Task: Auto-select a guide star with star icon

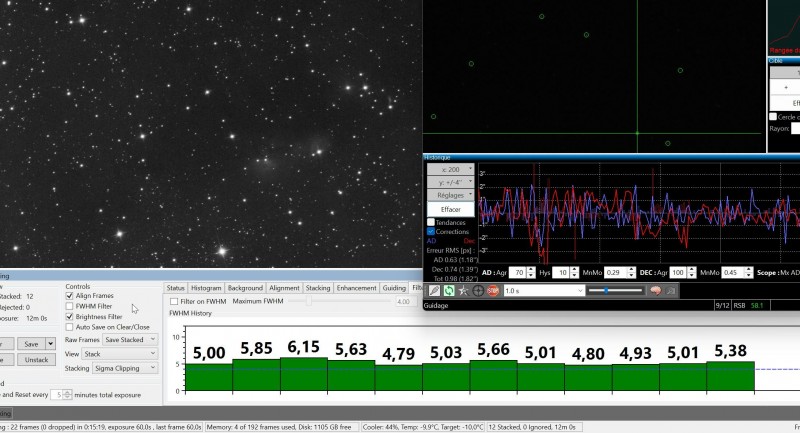Action: point(463,291)
